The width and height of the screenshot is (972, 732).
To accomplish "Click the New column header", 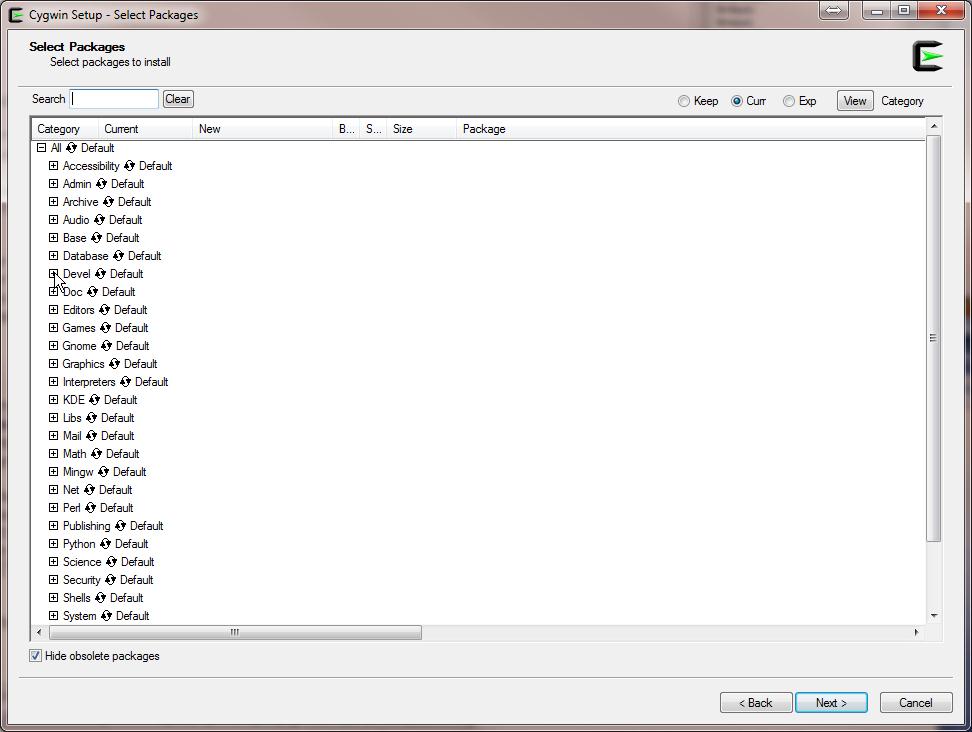I will click(x=263, y=129).
